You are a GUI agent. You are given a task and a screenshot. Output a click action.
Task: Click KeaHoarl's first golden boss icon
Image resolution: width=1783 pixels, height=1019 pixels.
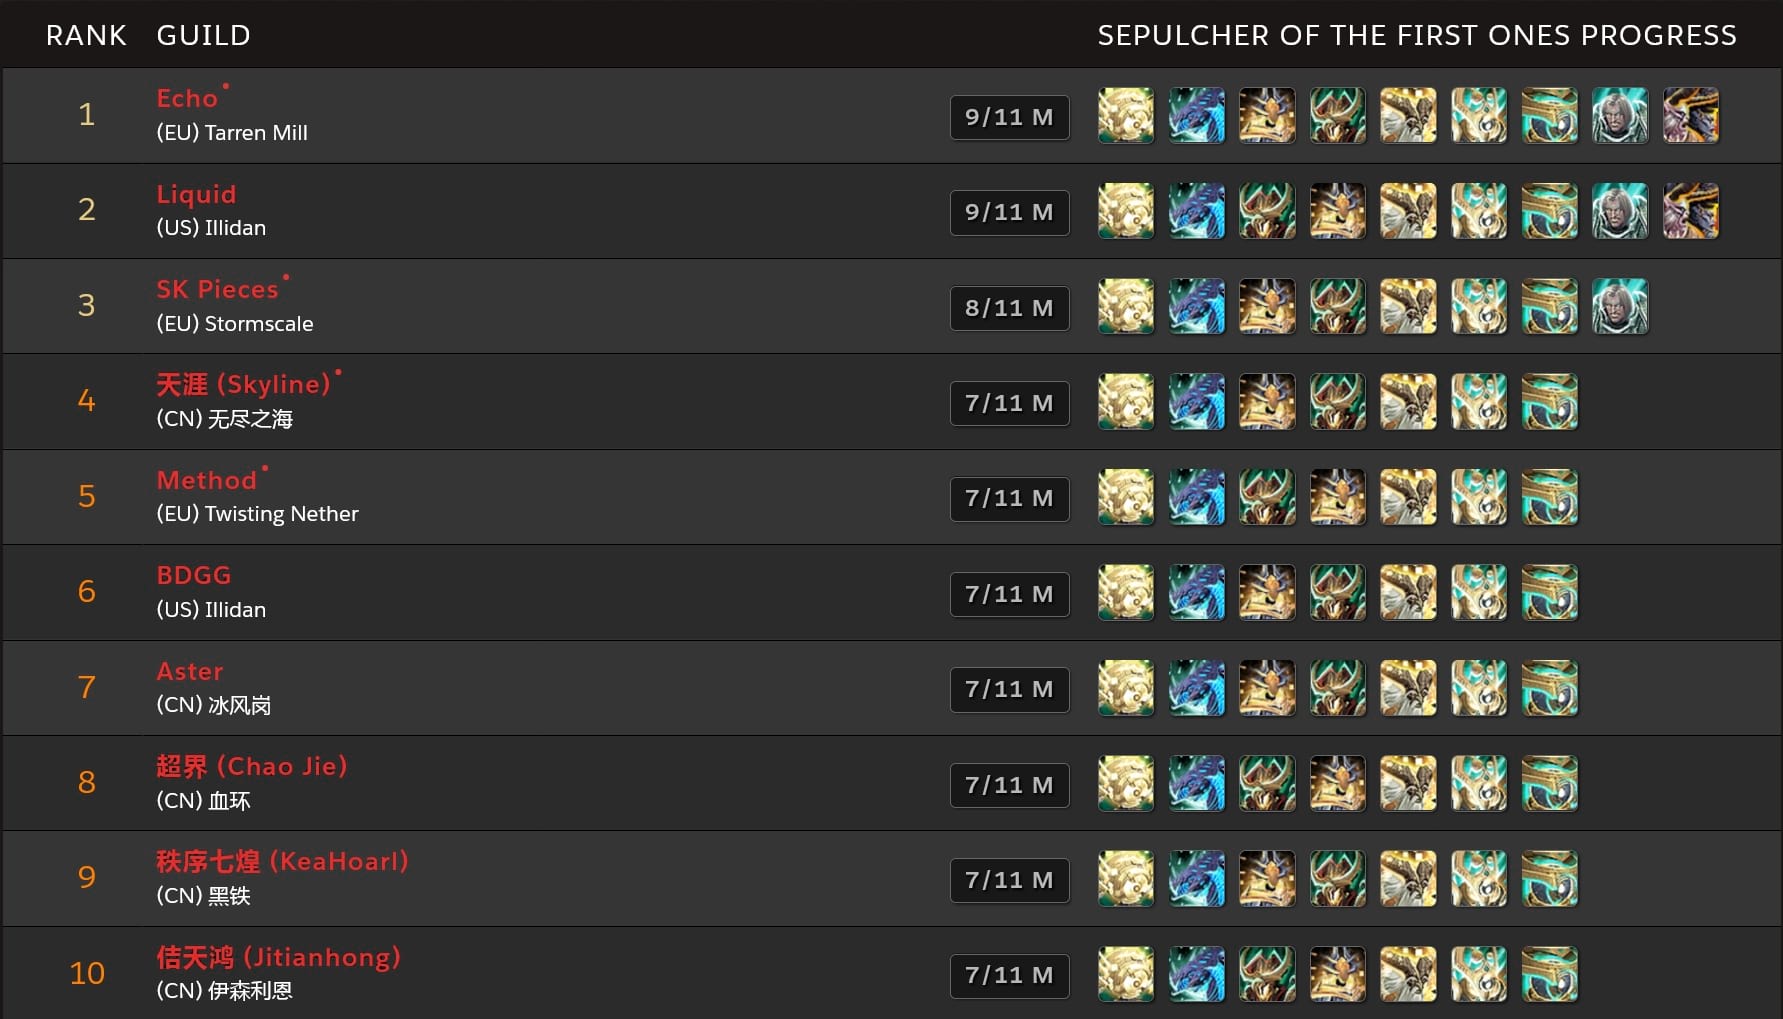(x=1126, y=879)
